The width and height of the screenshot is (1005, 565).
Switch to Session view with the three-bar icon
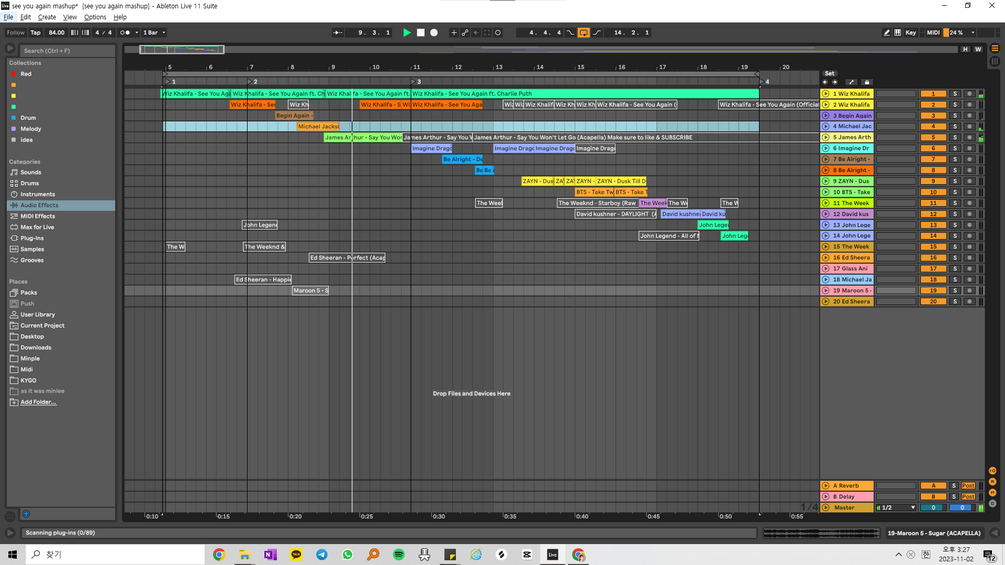click(x=995, y=61)
